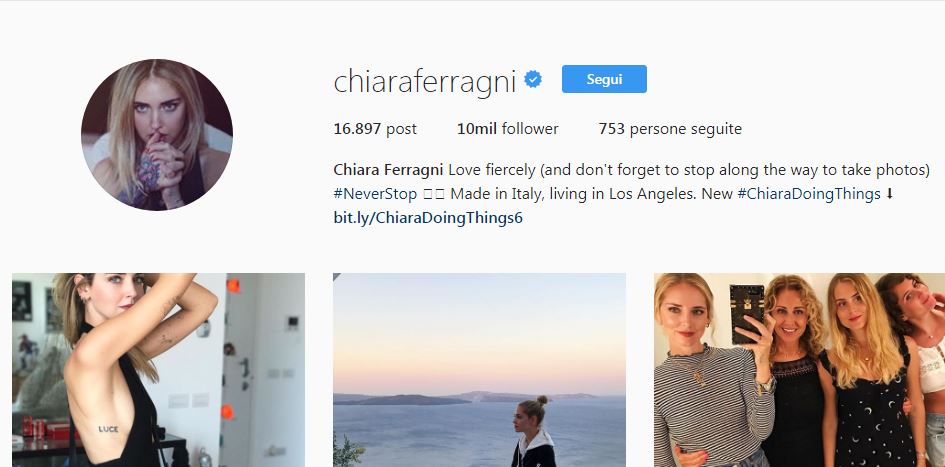
Task: Follow the account with the Segui button
Action: tap(604, 79)
